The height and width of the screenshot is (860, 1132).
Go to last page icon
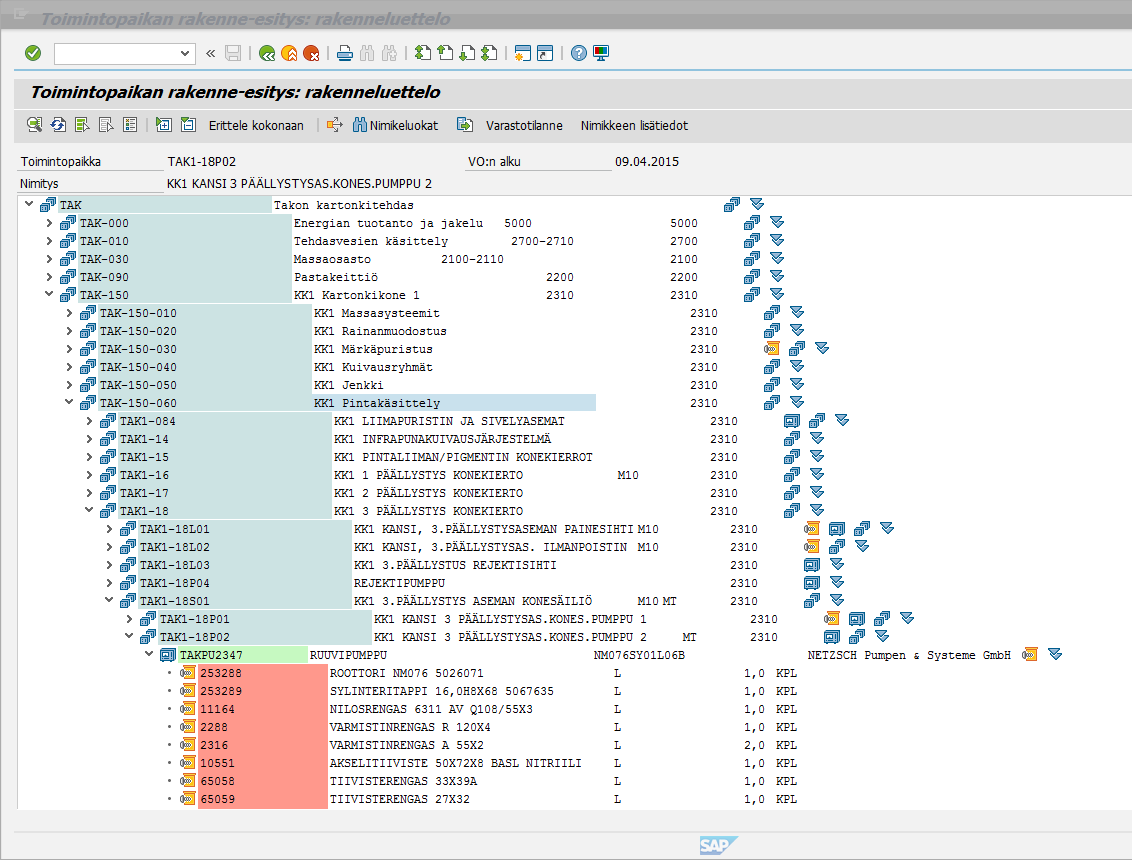(x=489, y=53)
